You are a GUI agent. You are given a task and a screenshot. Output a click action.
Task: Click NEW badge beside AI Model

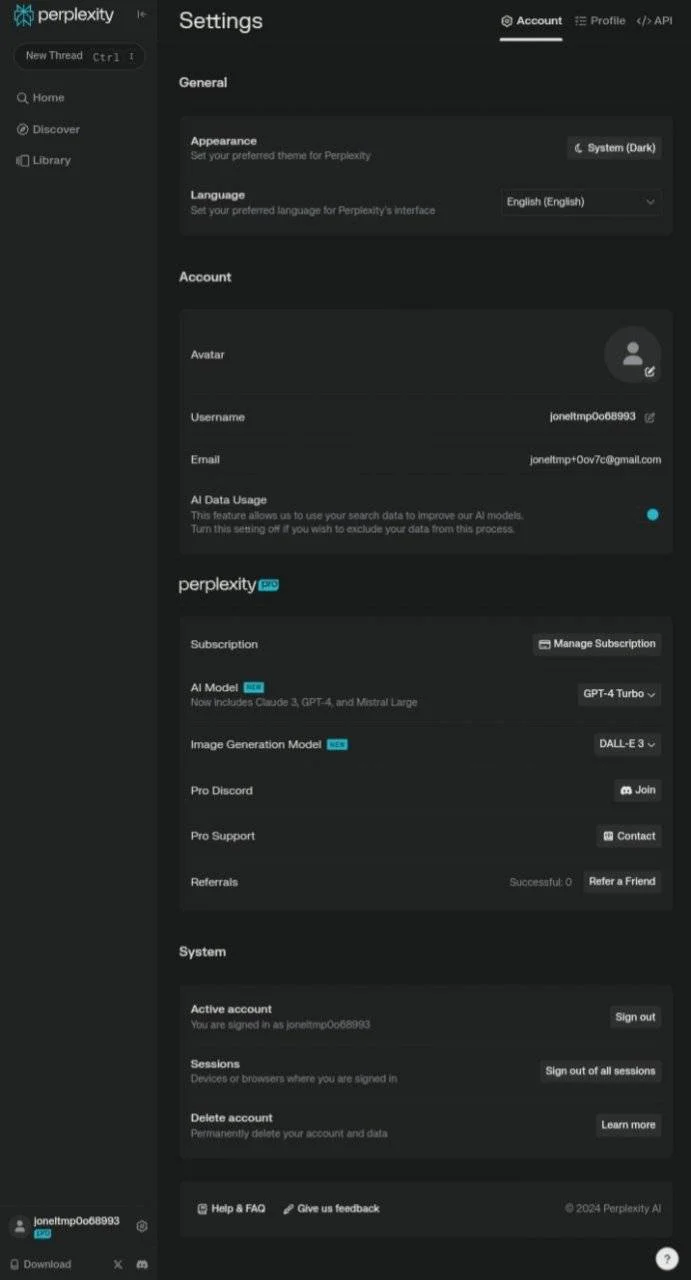click(x=254, y=688)
